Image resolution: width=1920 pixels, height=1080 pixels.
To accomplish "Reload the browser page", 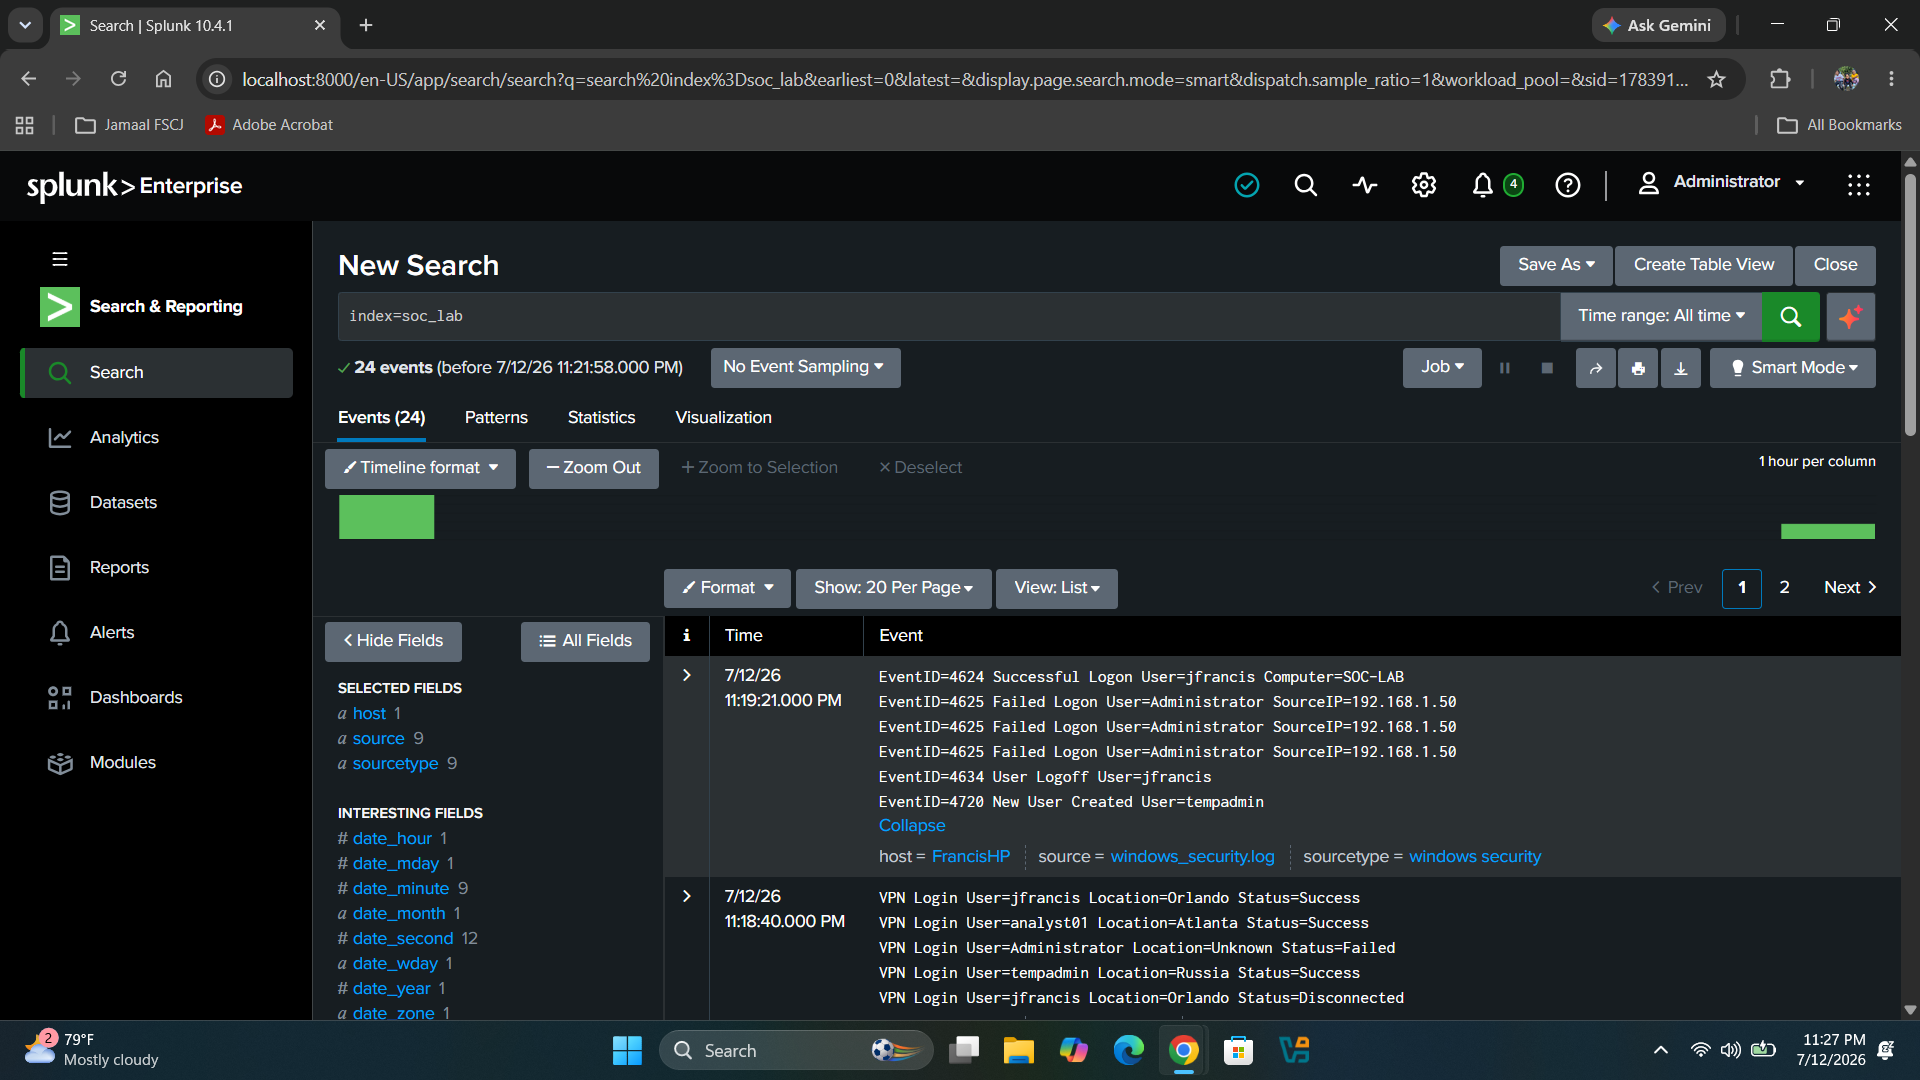I will click(x=118, y=79).
